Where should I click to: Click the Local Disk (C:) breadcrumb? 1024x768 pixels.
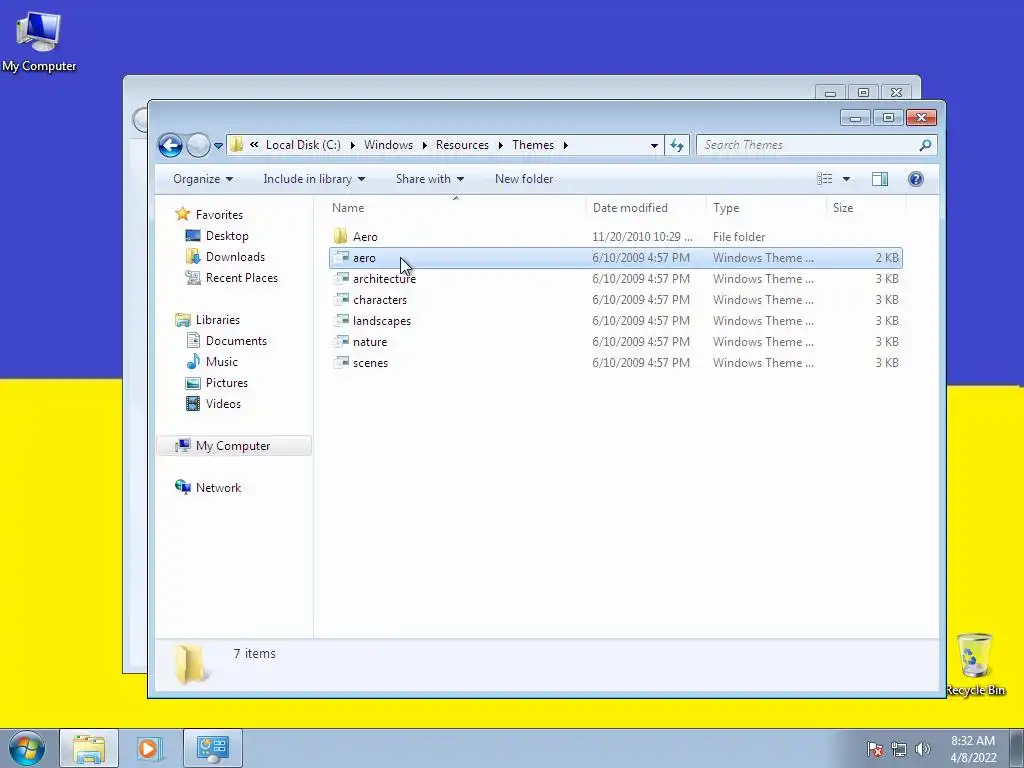coord(303,145)
